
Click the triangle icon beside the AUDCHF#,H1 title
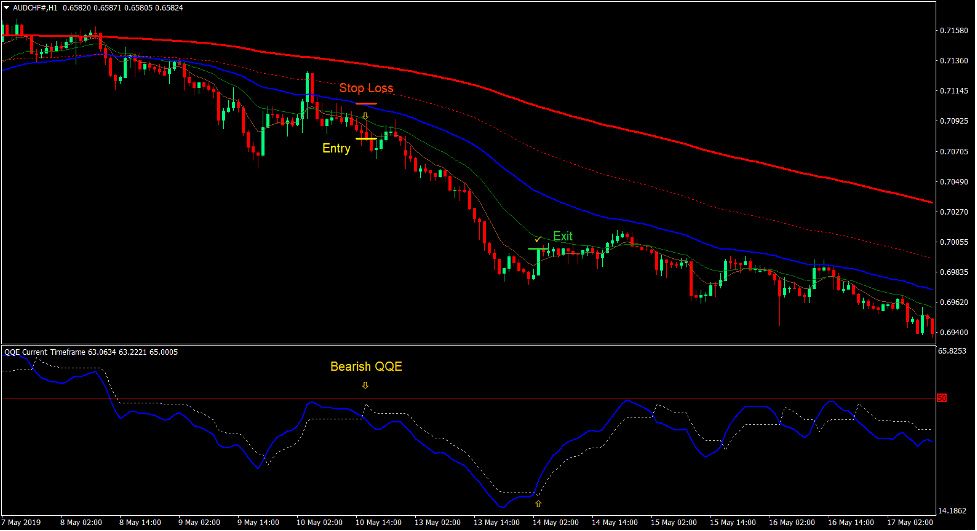coord(6,7)
